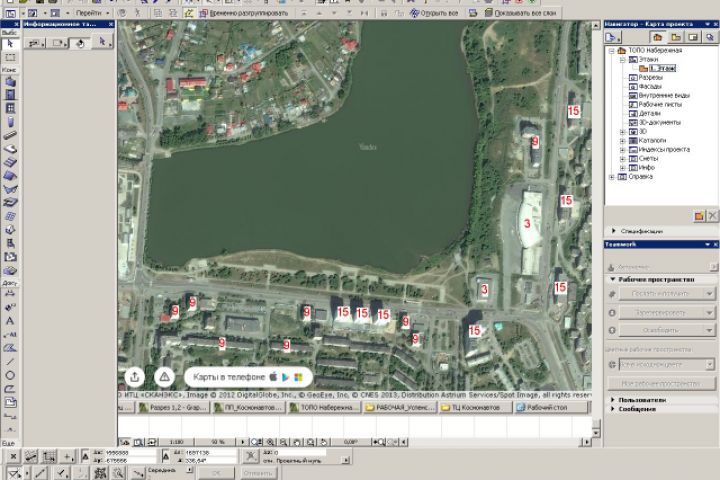Click zoom out magnifier in bottom bar
The image size is (720, 480).
[x=284, y=442]
